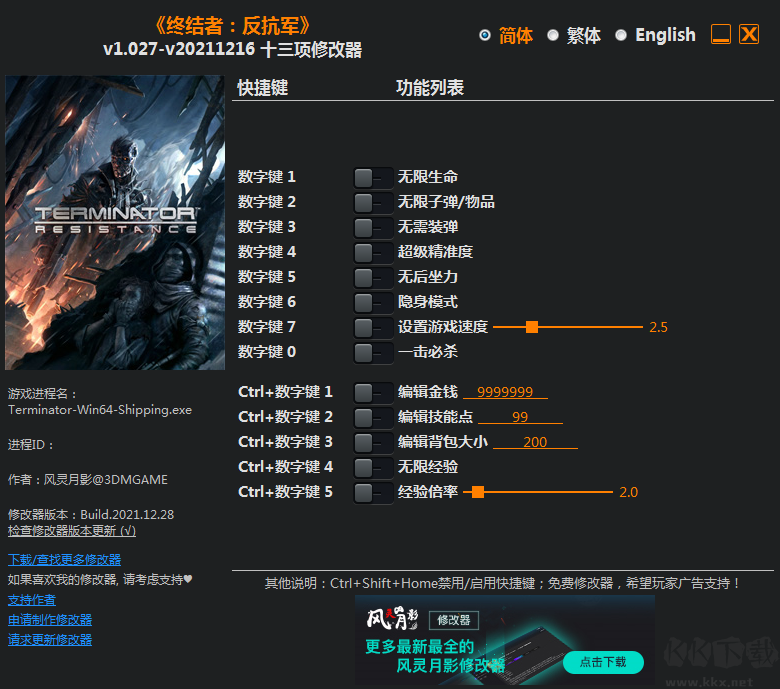Select 繁体 language radio button

click(x=553, y=35)
